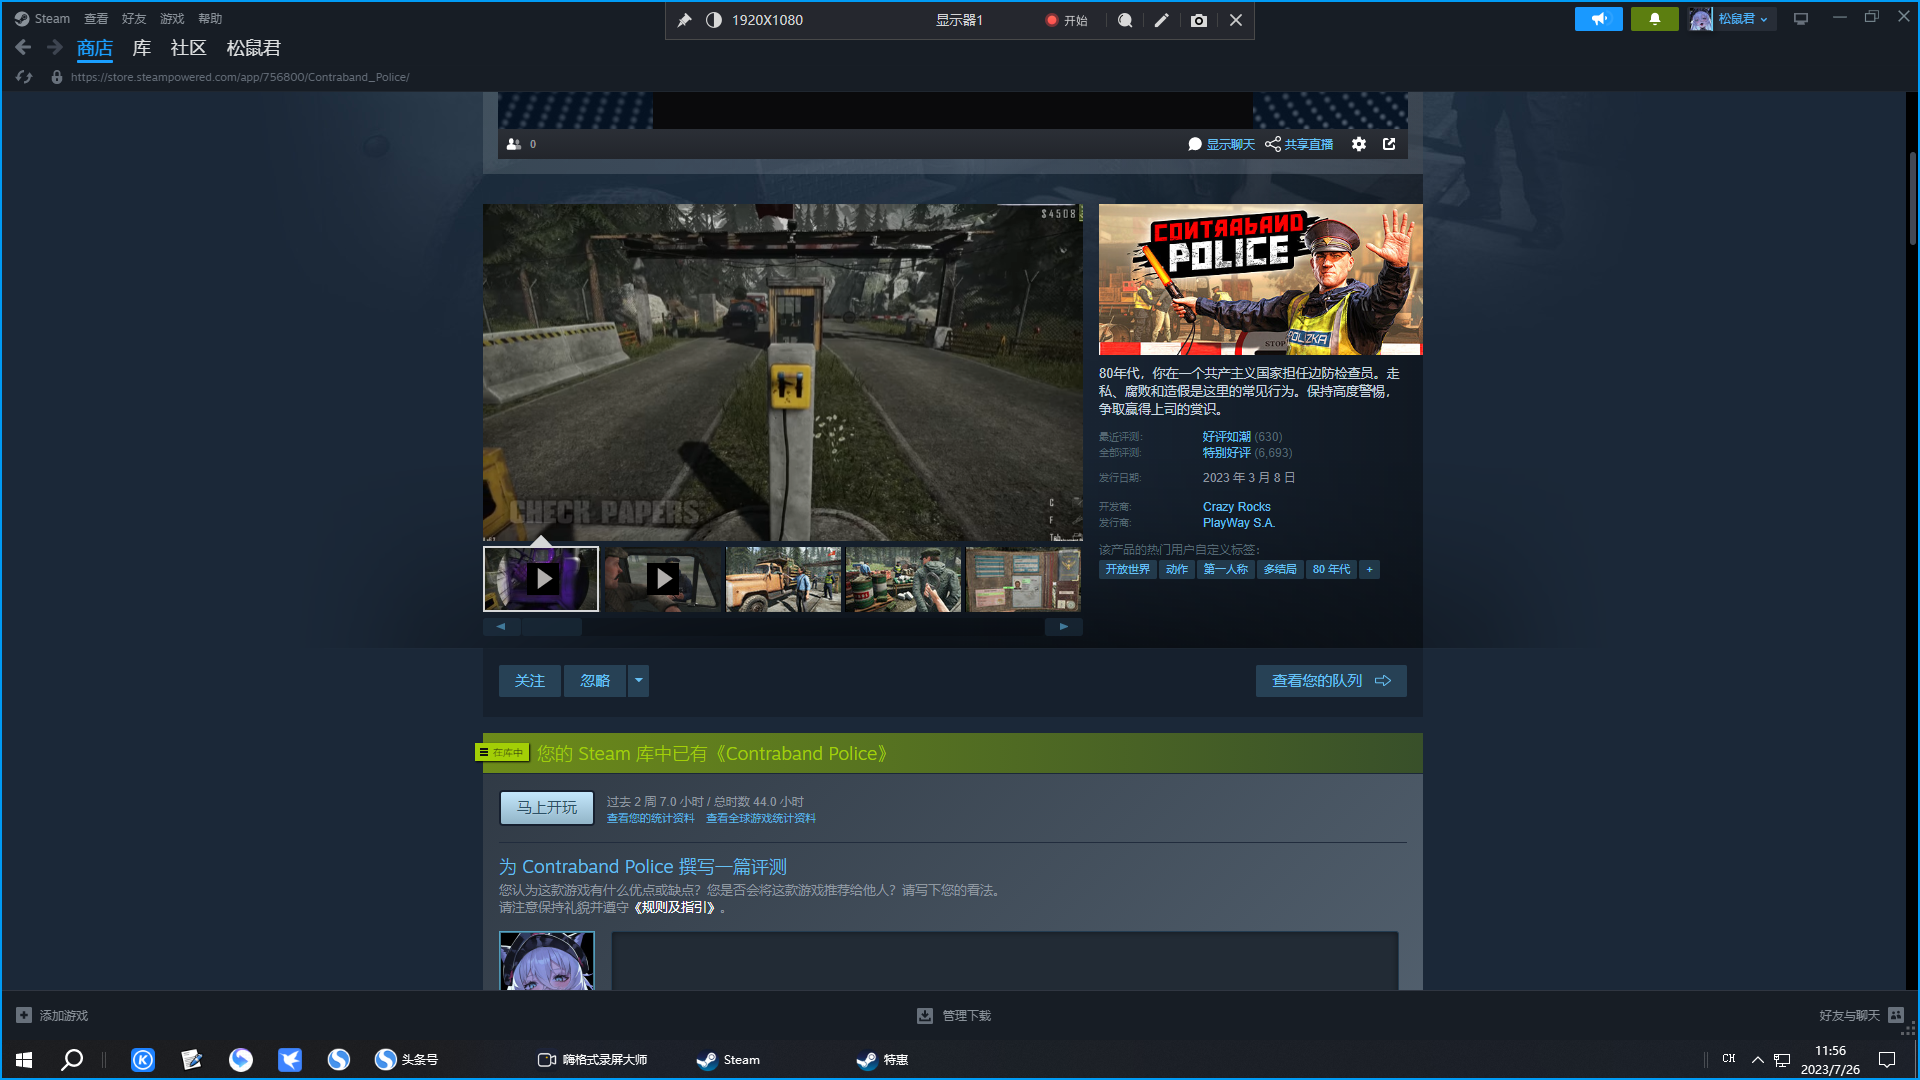Click the broadcast viewers count icon
1920x1080 pixels.
click(x=514, y=144)
